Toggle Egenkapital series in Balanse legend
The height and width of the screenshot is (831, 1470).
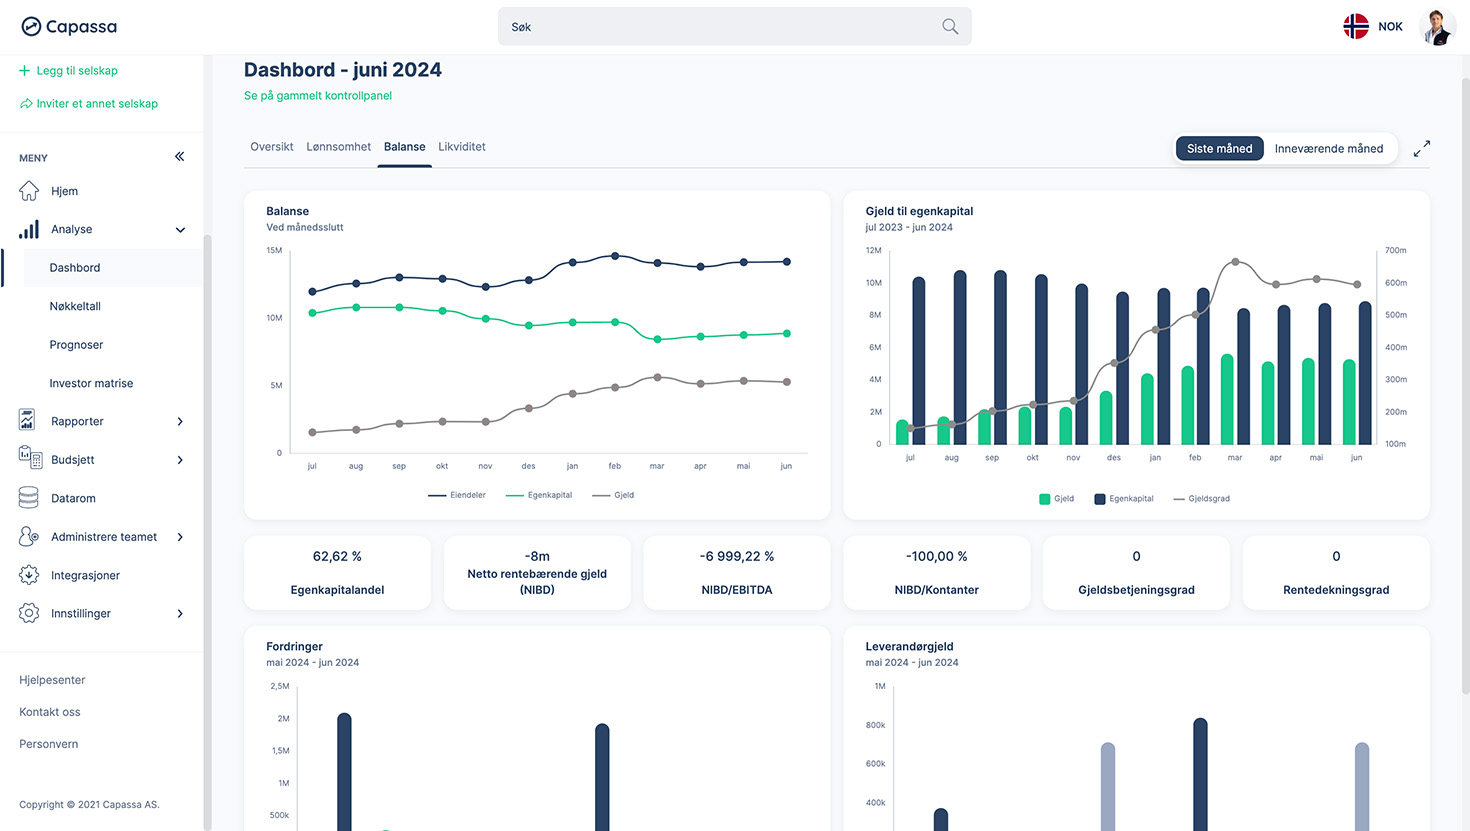(x=539, y=495)
